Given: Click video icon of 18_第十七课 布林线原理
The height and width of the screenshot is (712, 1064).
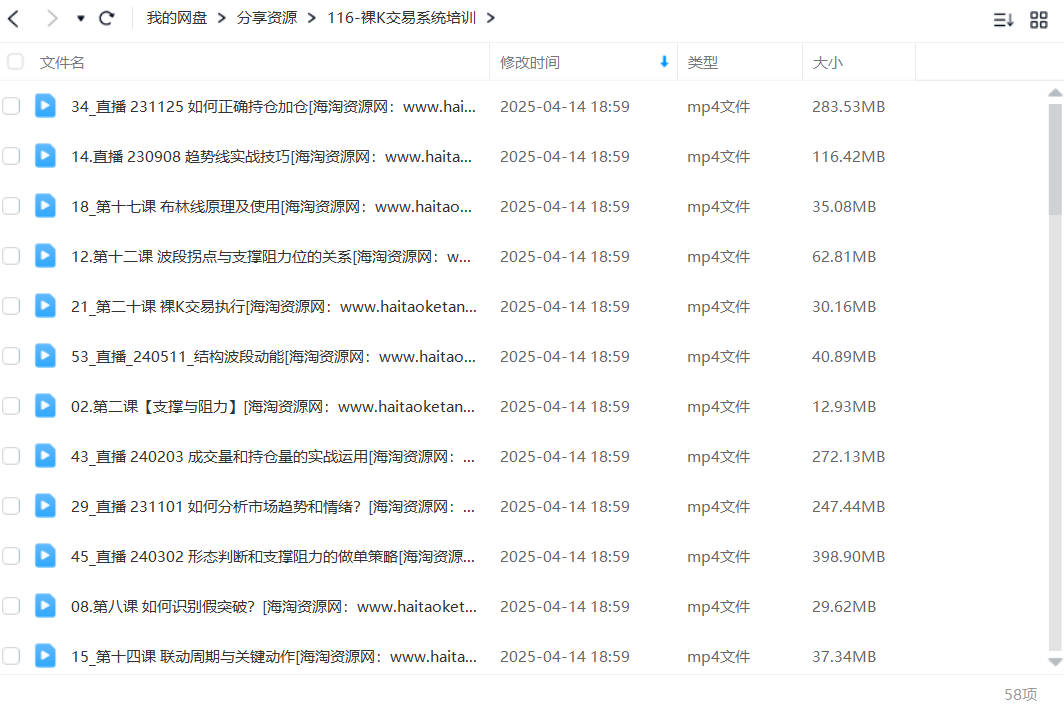Looking at the screenshot, I should (x=45, y=206).
